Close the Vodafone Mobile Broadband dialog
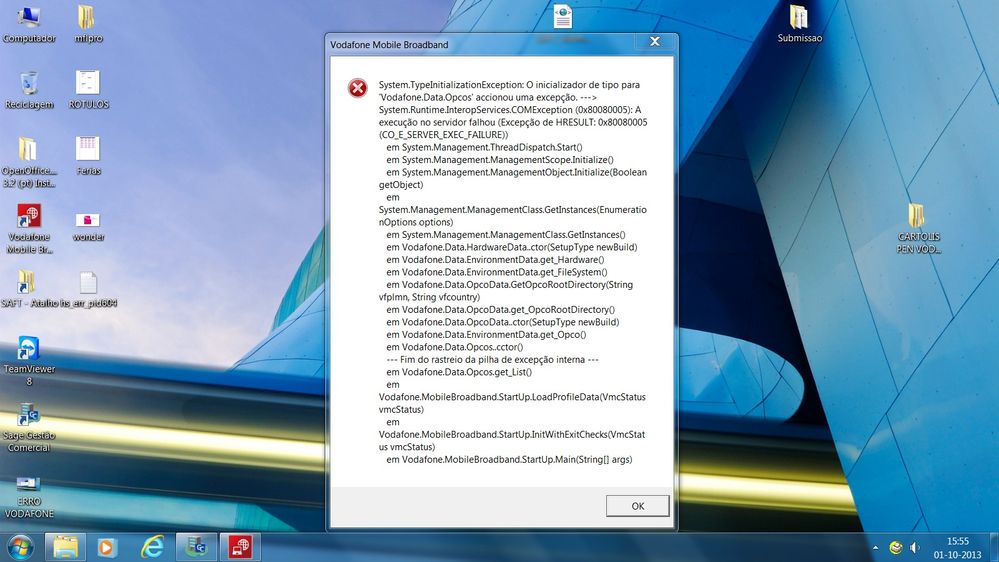This screenshot has width=999, height=562. (654, 42)
